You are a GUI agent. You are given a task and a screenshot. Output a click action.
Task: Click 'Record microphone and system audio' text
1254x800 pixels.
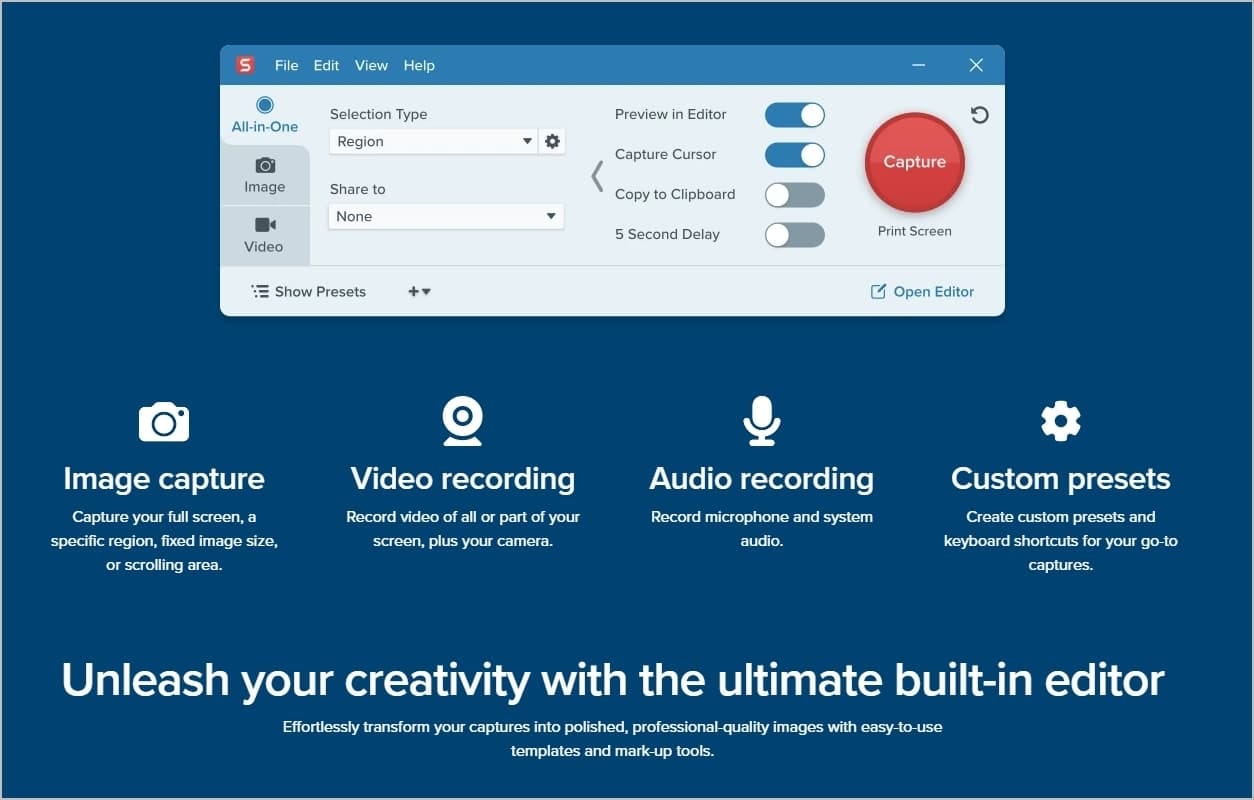coord(762,529)
